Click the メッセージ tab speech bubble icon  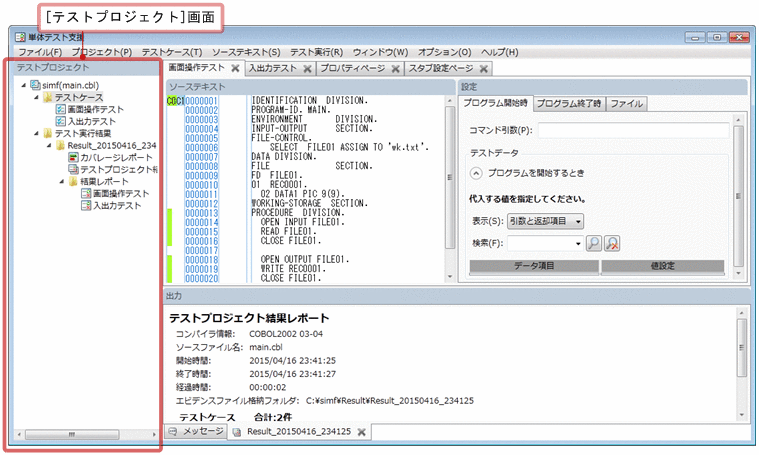(x=173, y=431)
